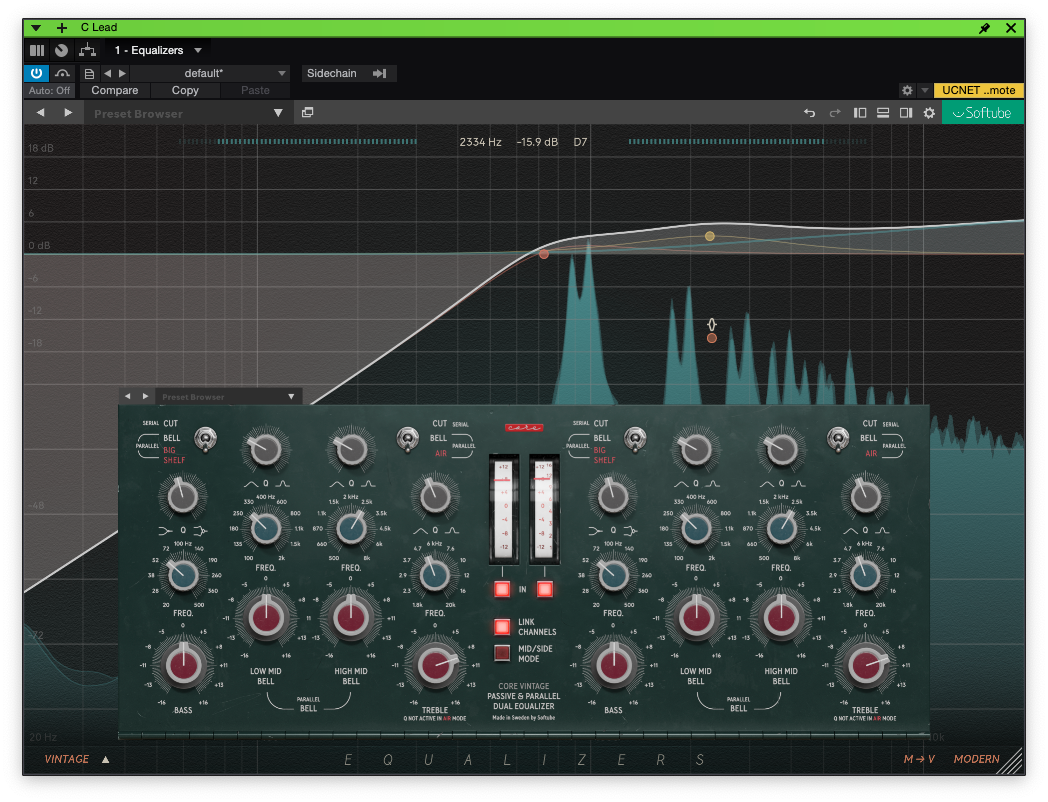Click the Compare button
This screenshot has width=1048, height=802.
click(x=115, y=90)
